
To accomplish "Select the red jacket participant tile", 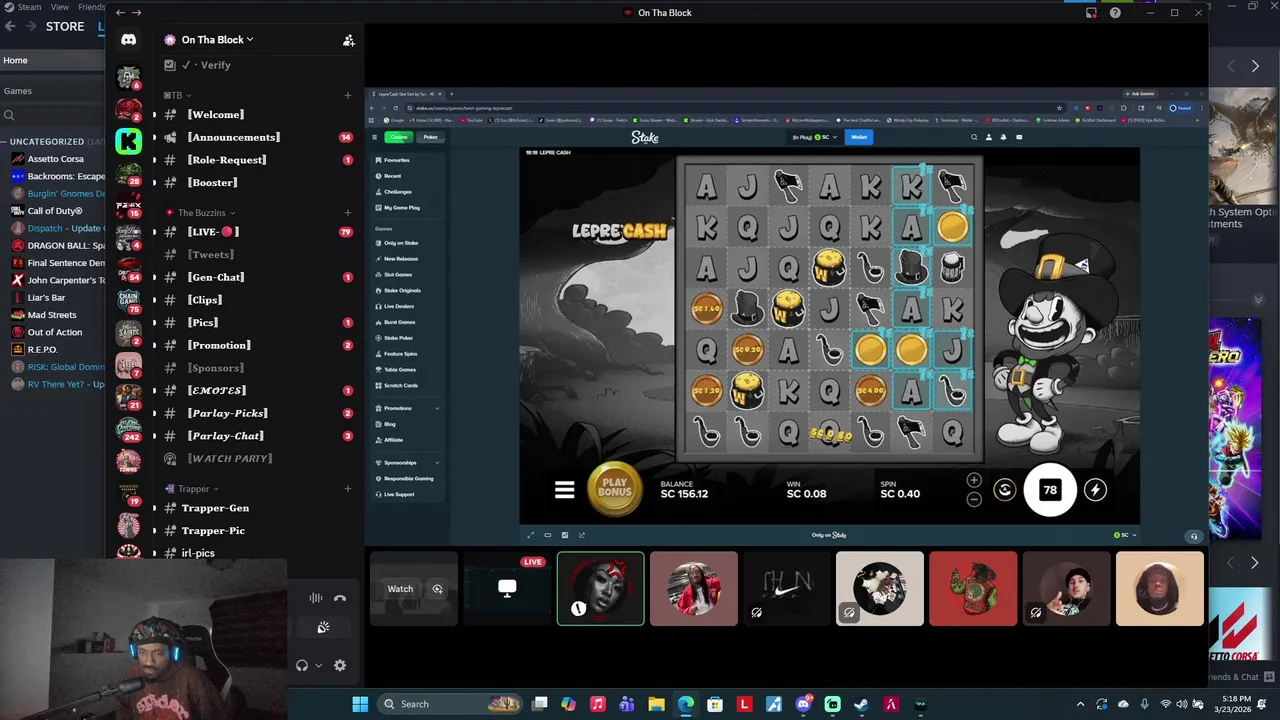I will pyautogui.click(x=973, y=589).
